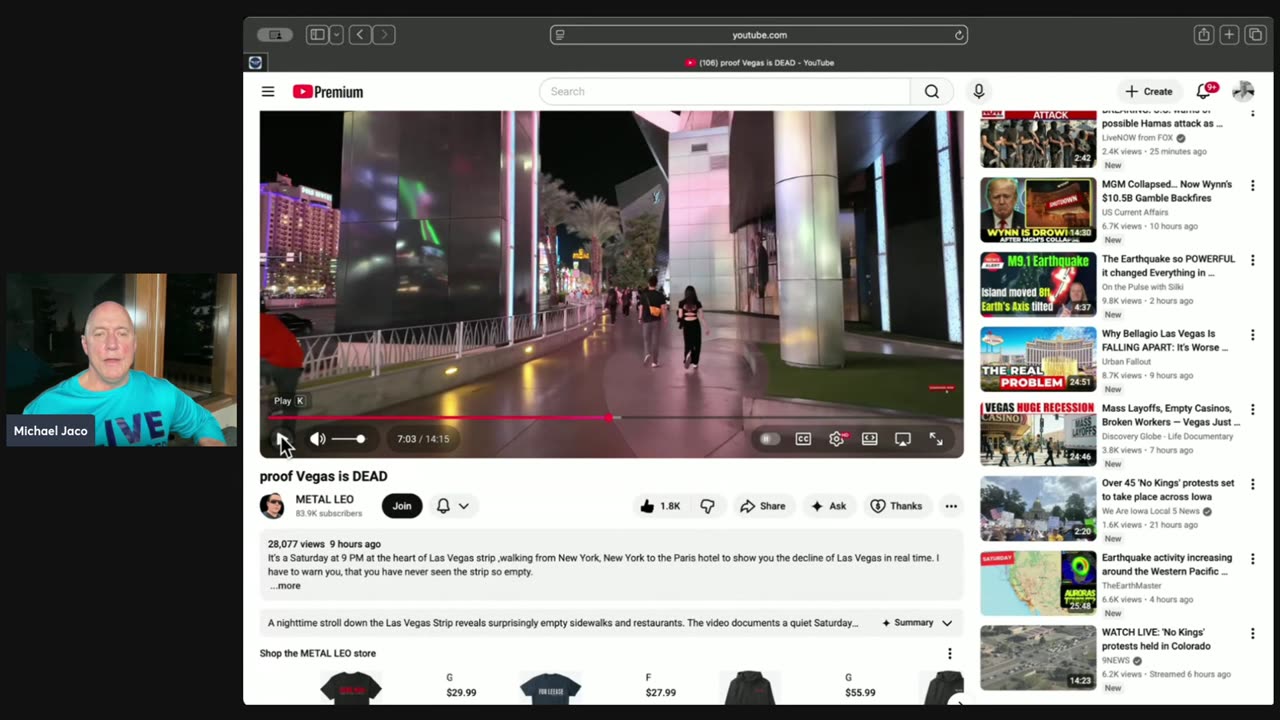Reload the page in Safari
This screenshot has height=720, width=1280.
959,35
